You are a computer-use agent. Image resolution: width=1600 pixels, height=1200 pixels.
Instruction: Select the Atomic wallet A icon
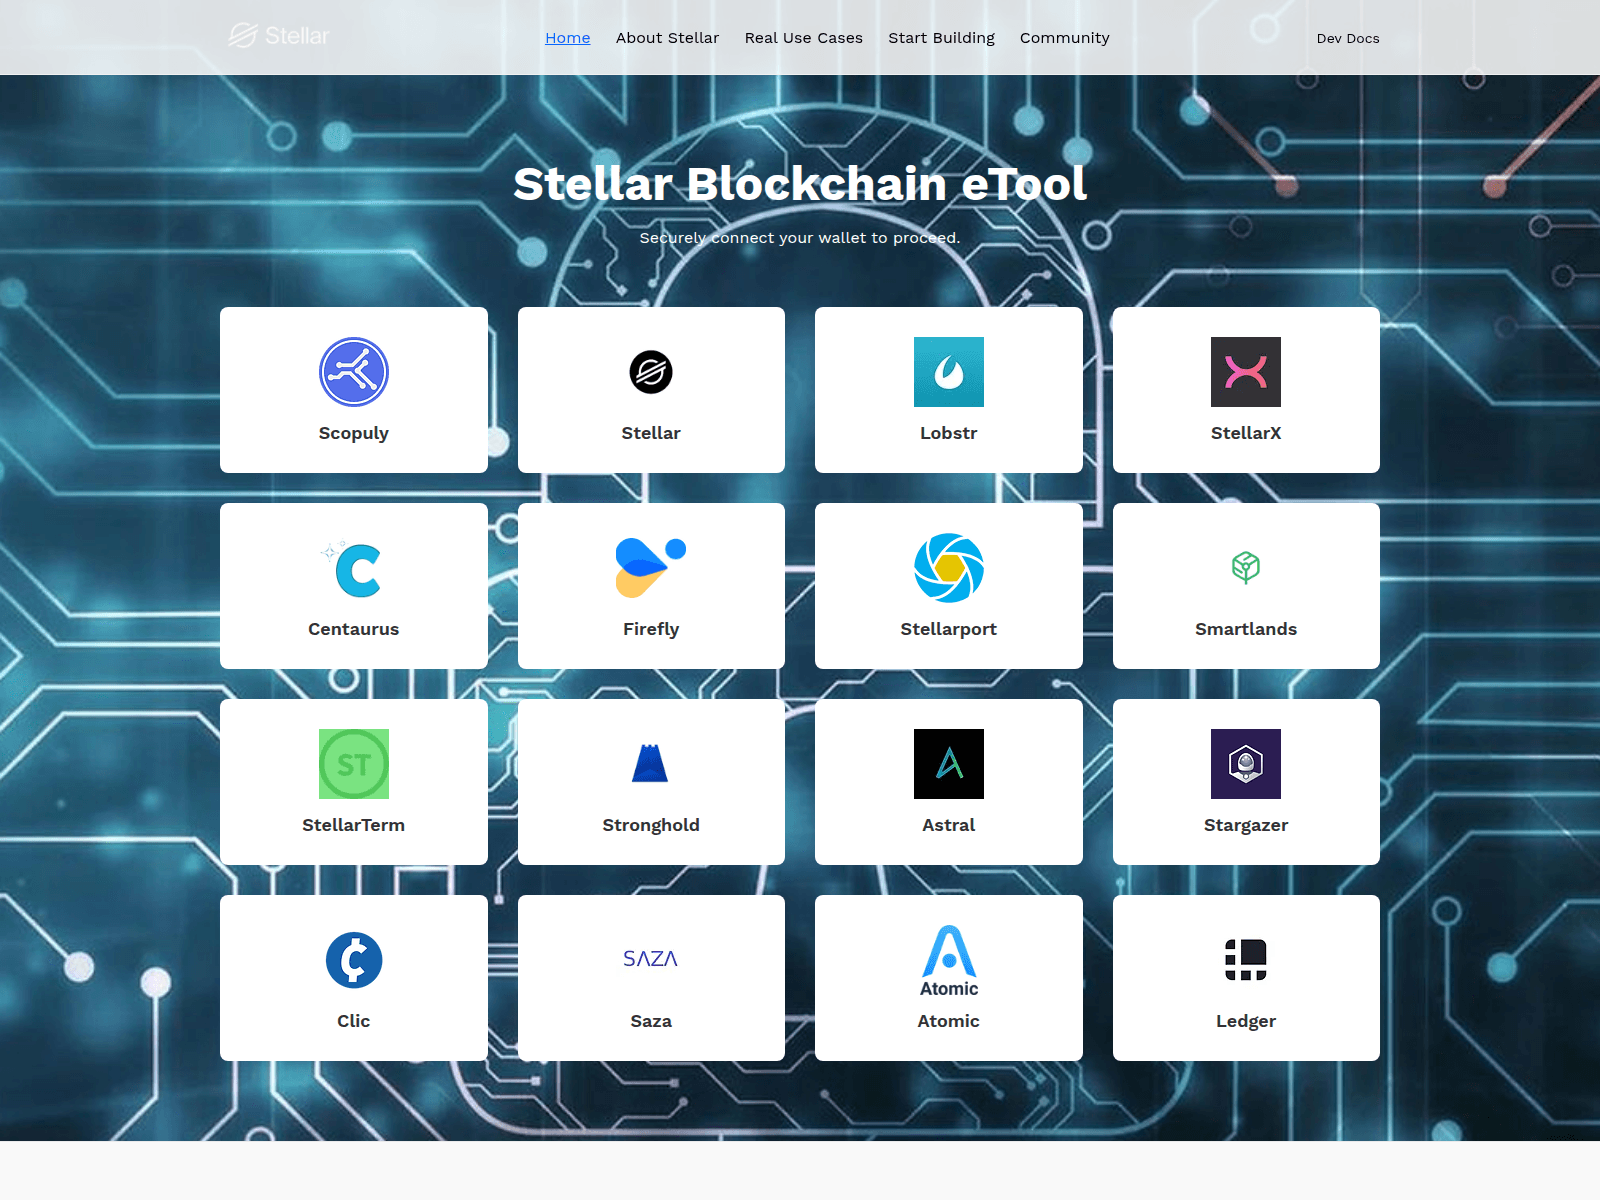point(949,961)
